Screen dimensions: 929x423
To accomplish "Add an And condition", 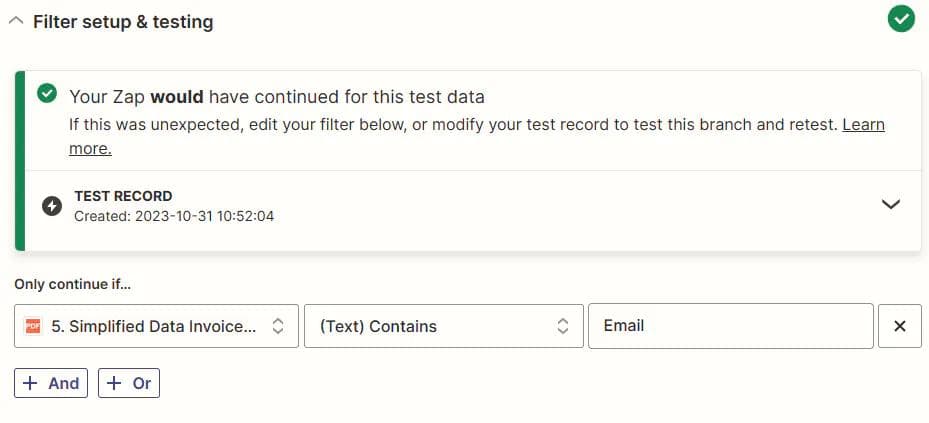I will 51,383.
